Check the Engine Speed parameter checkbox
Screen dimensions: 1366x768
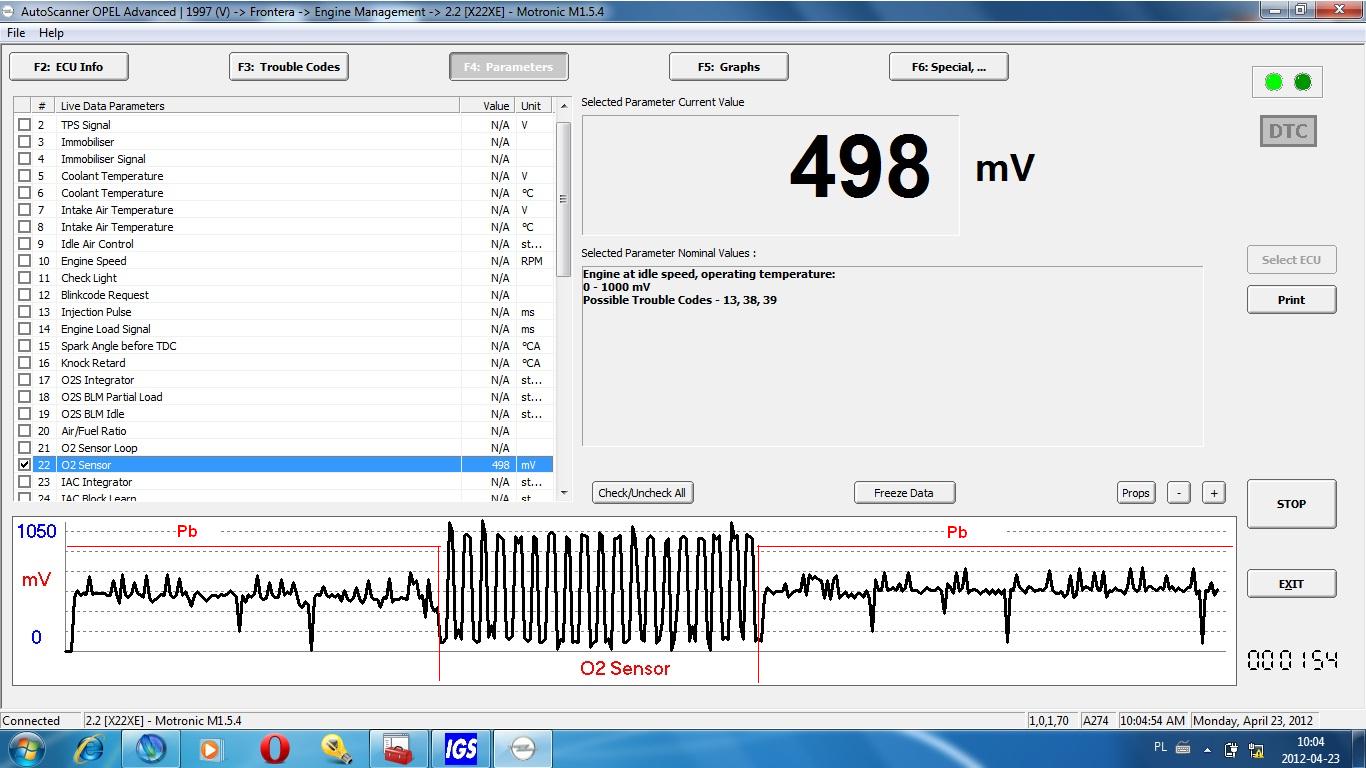[25, 261]
